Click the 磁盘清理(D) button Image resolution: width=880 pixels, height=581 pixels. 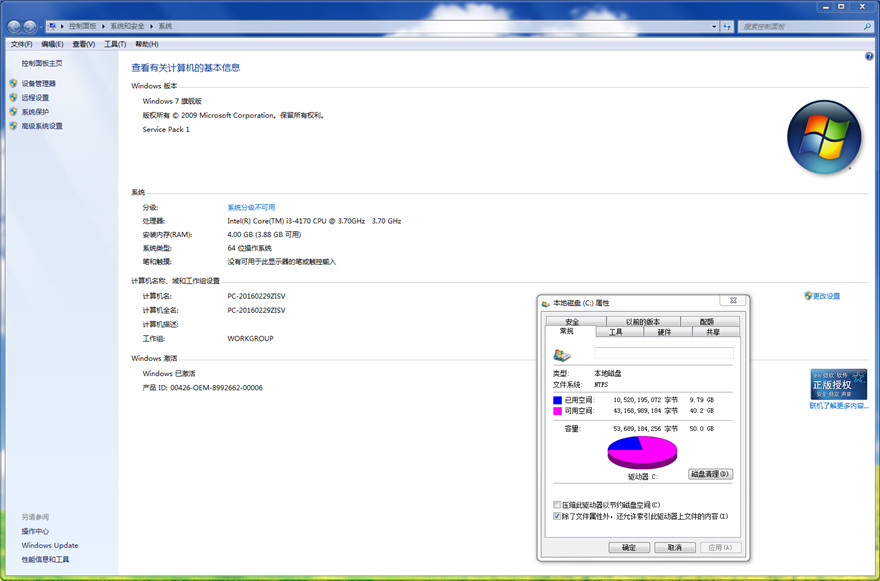[x=711, y=474]
